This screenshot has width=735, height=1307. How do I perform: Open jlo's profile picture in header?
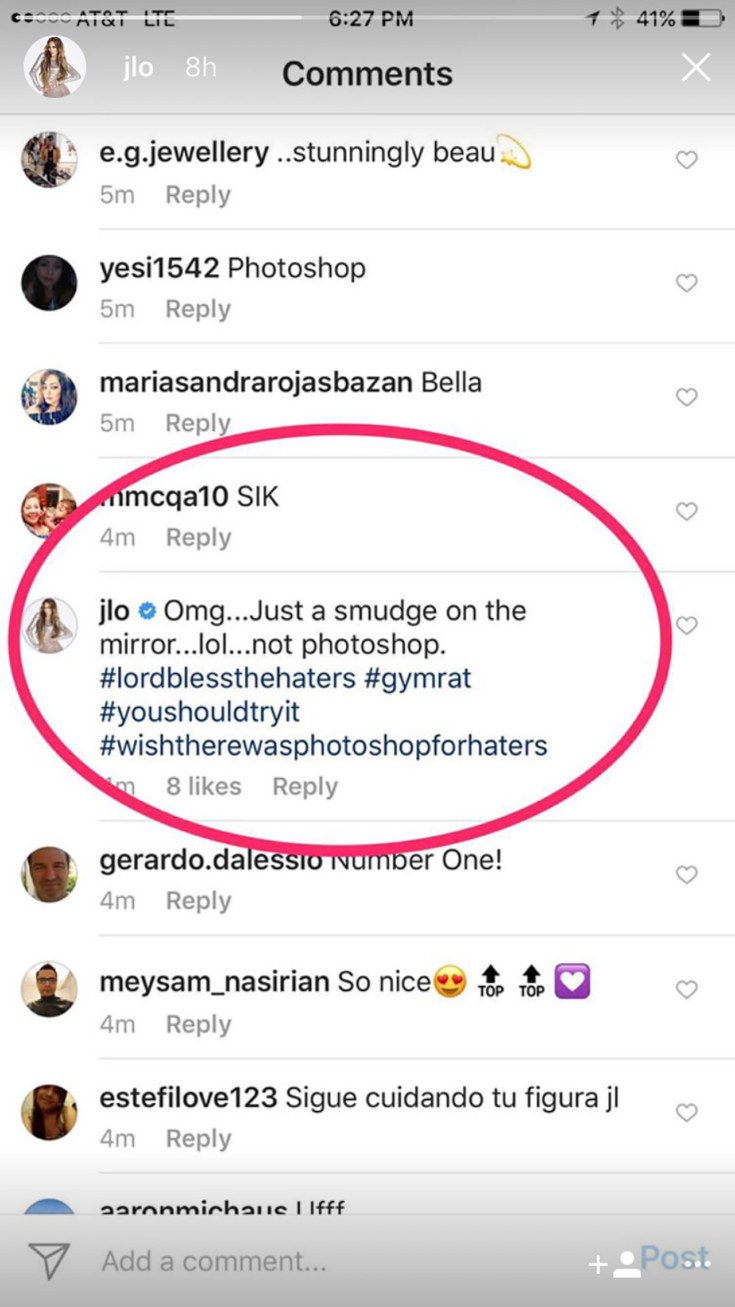point(55,68)
